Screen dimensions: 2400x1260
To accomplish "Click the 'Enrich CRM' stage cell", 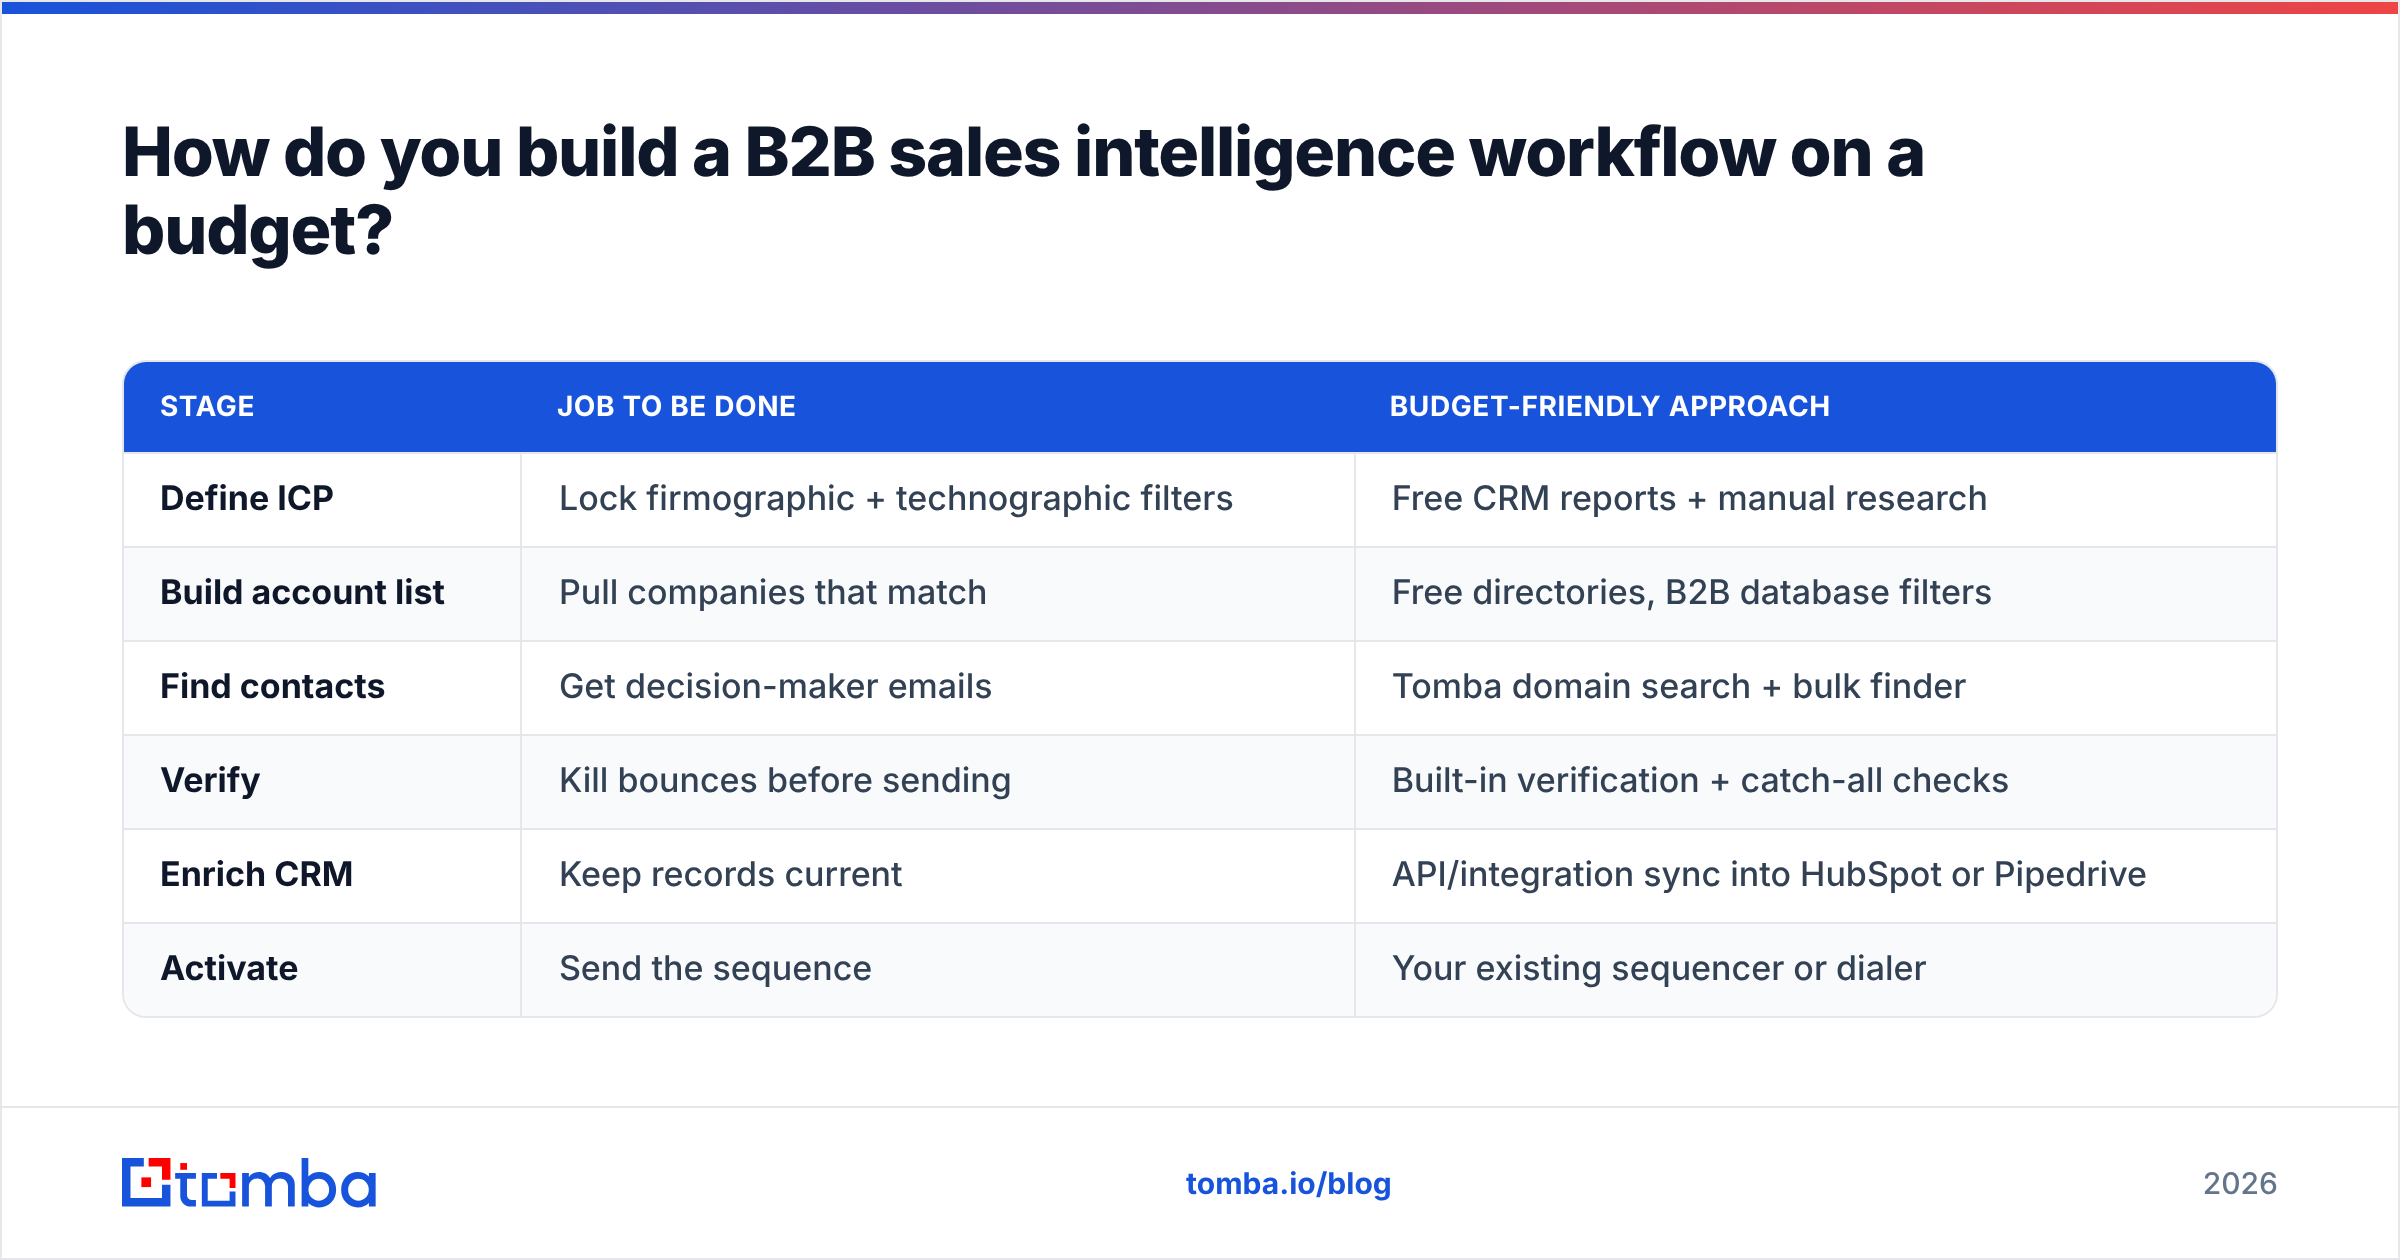I will click(x=322, y=875).
